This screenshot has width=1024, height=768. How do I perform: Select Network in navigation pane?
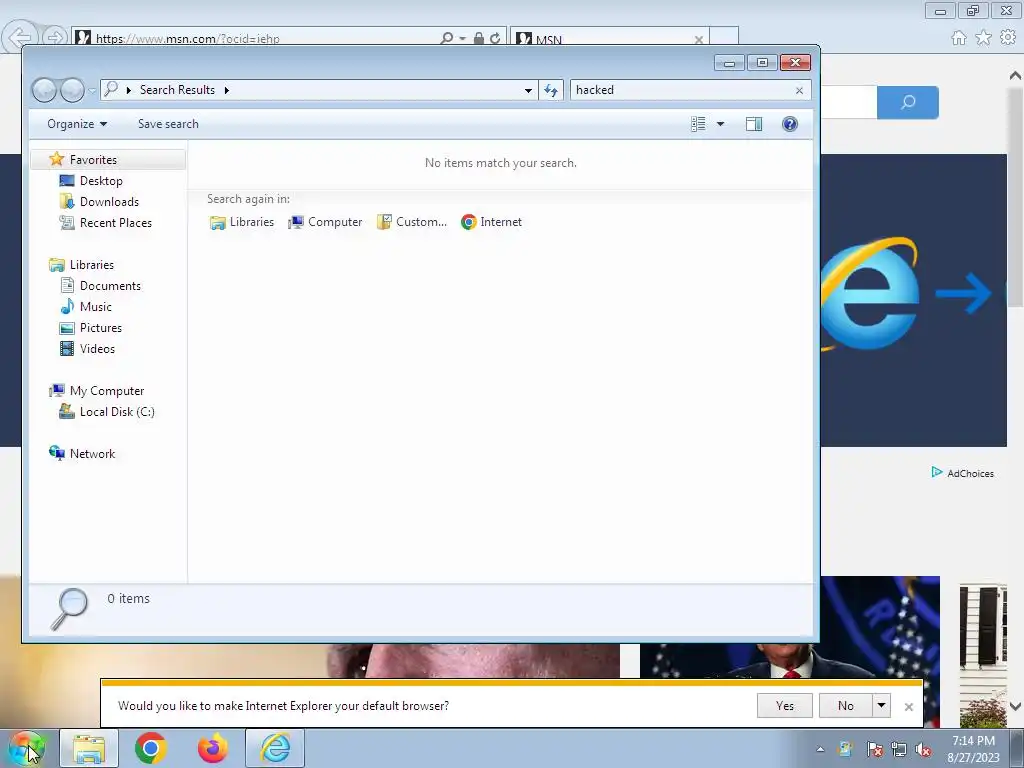[92, 453]
